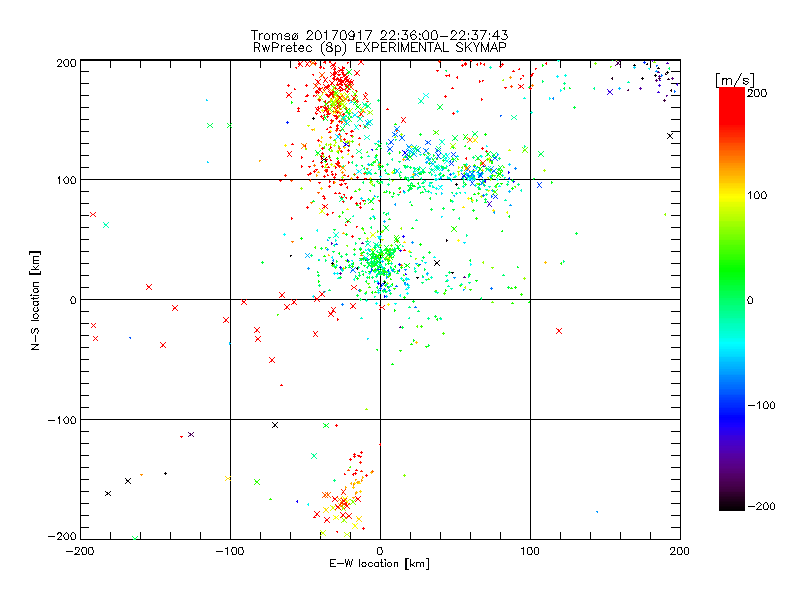Viewport: 800px width, 600px height.
Task: Click the x-axis tick label '0'
Action: [380, 551]
